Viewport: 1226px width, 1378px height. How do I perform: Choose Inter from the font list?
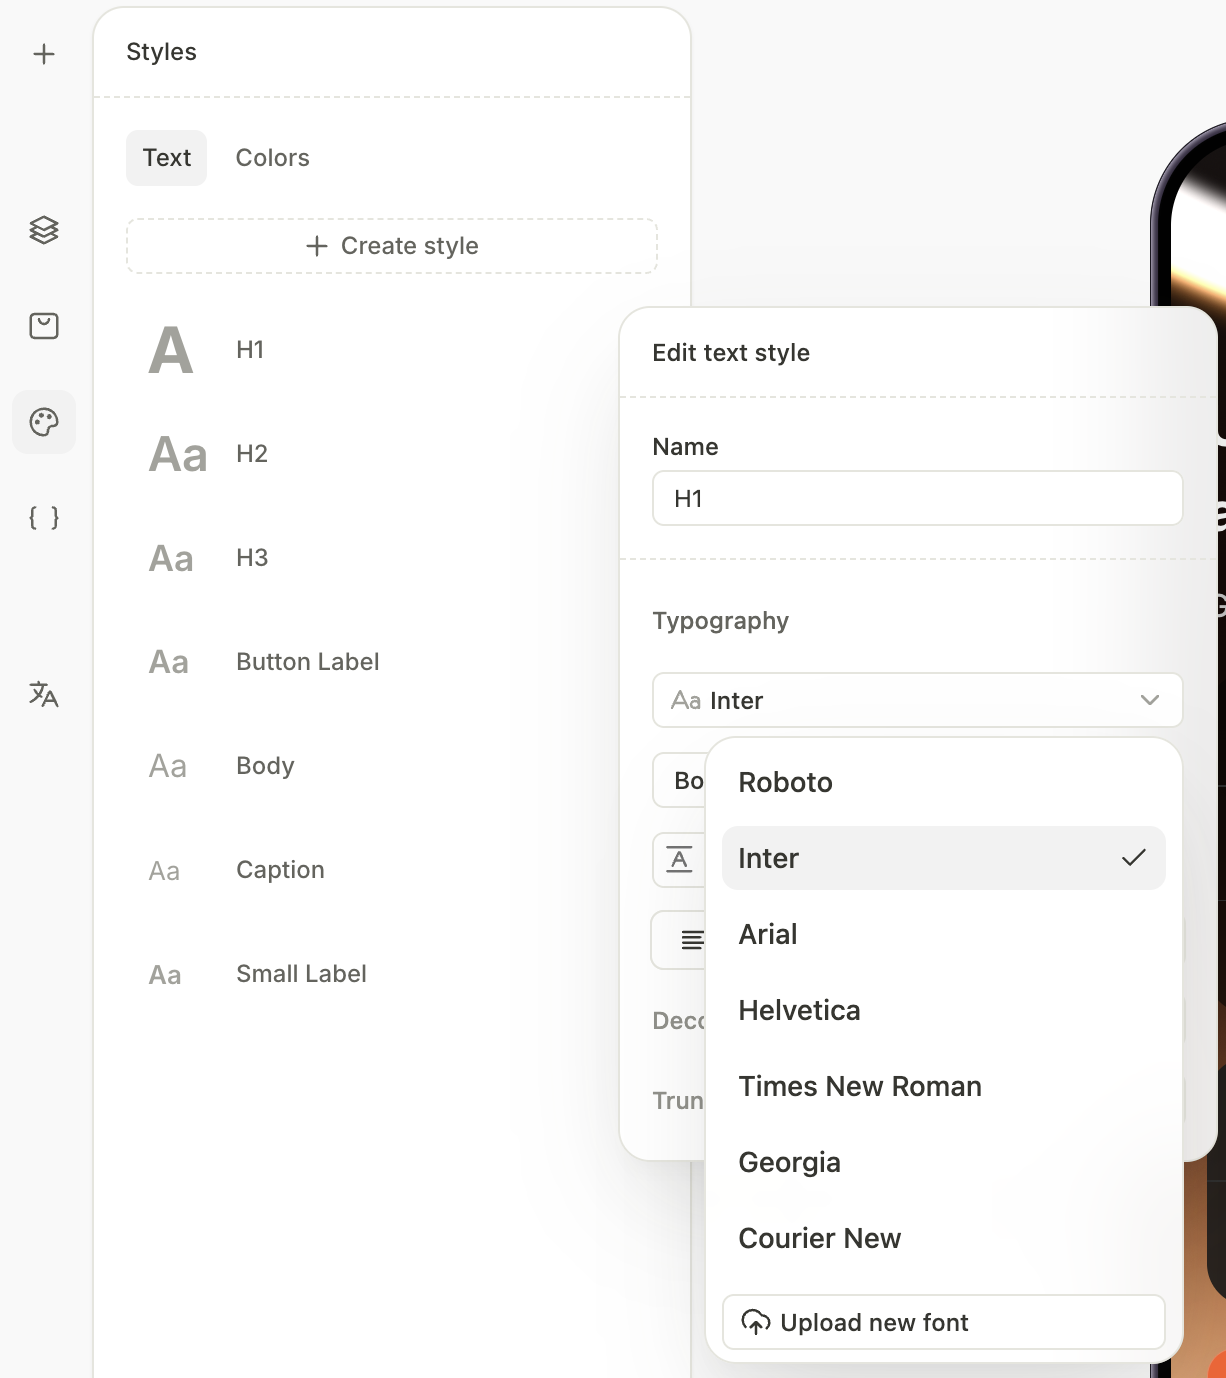click(x=944, y=858)
